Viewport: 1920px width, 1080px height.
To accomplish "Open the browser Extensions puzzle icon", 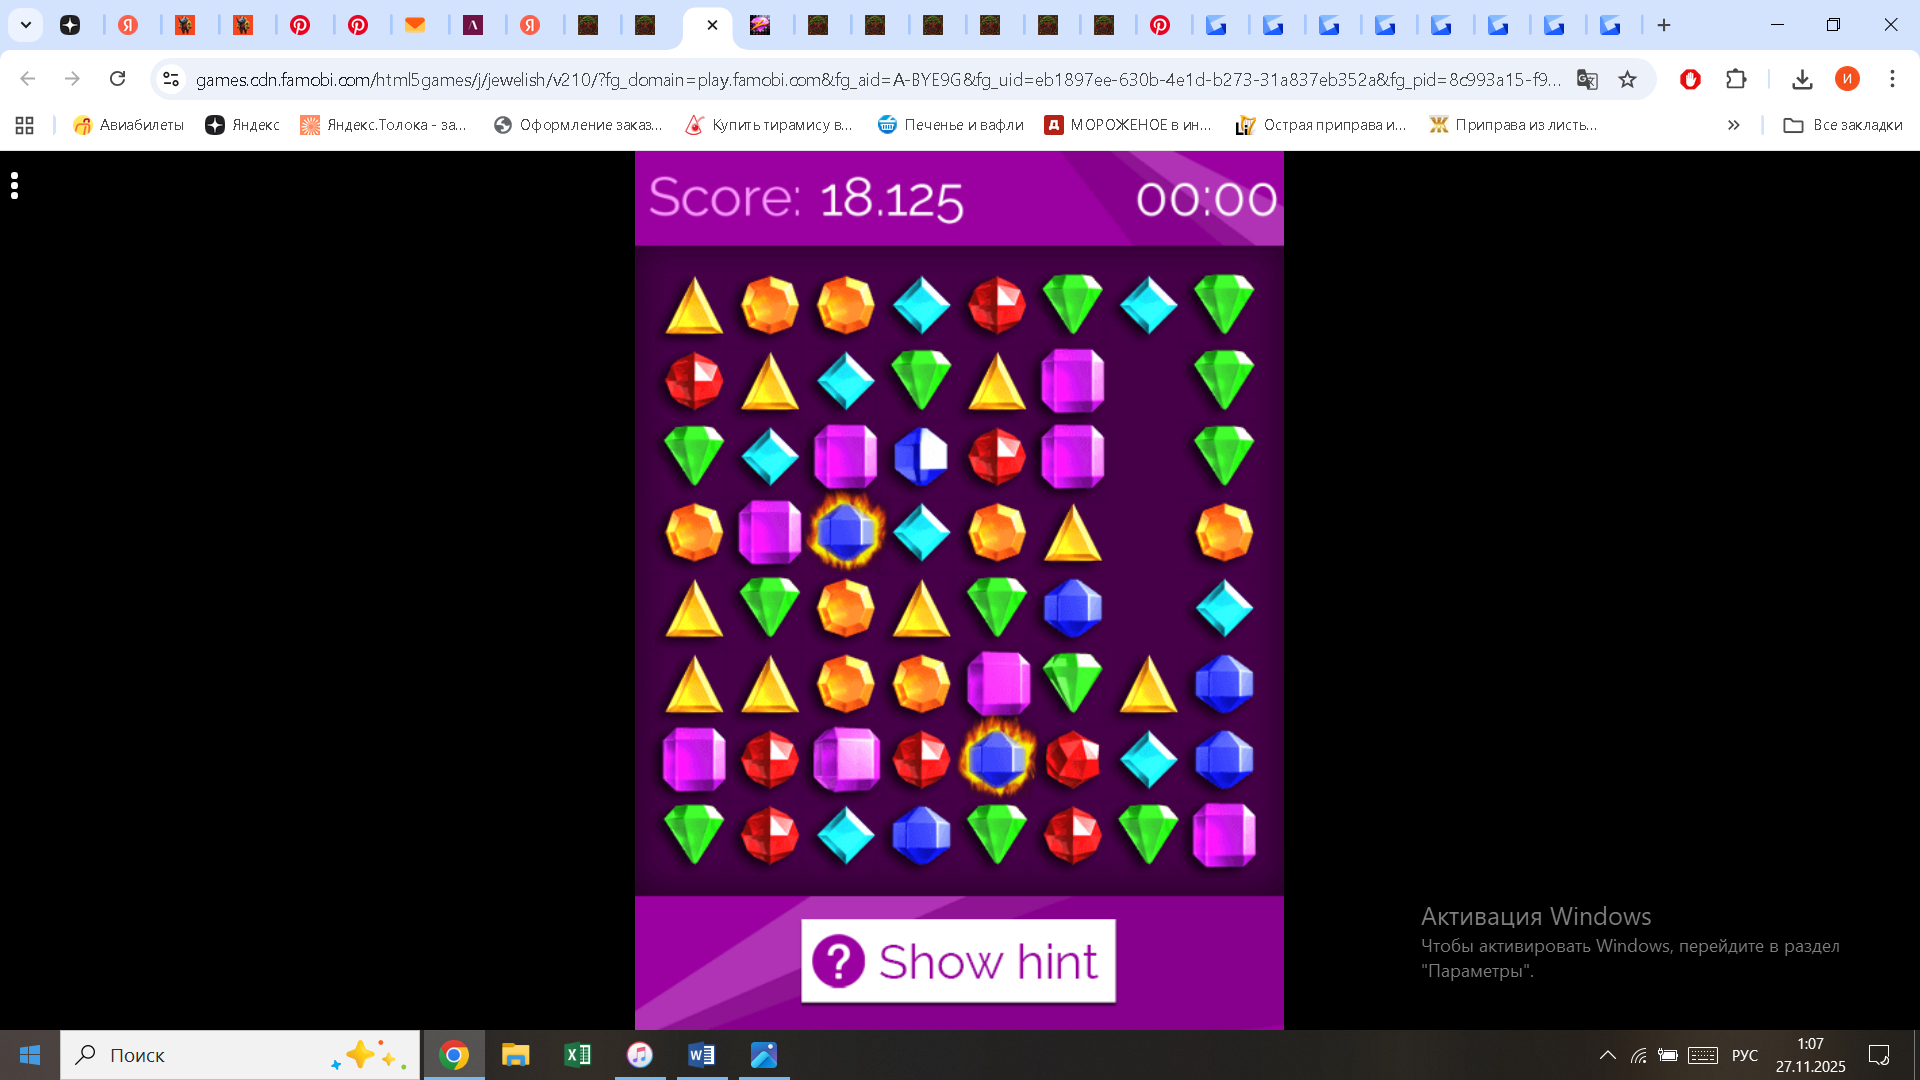I will pos(1736,79).
